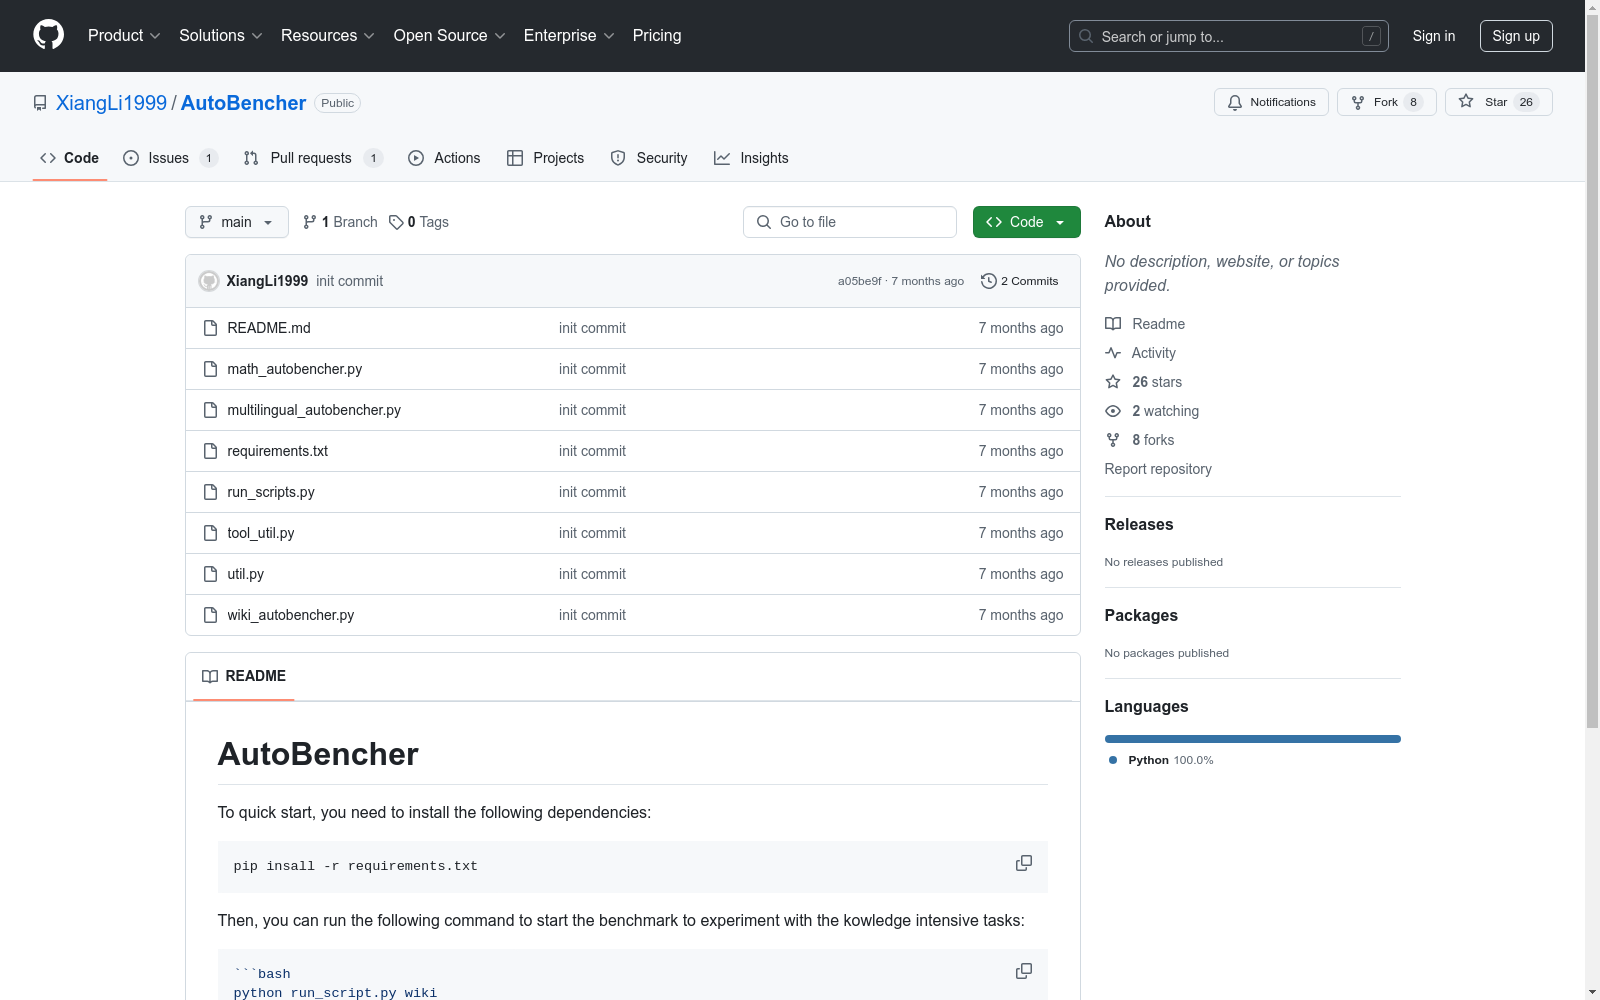Click the Sign in link
The image size is (1600, 1000).
(x=1434, y=36)
